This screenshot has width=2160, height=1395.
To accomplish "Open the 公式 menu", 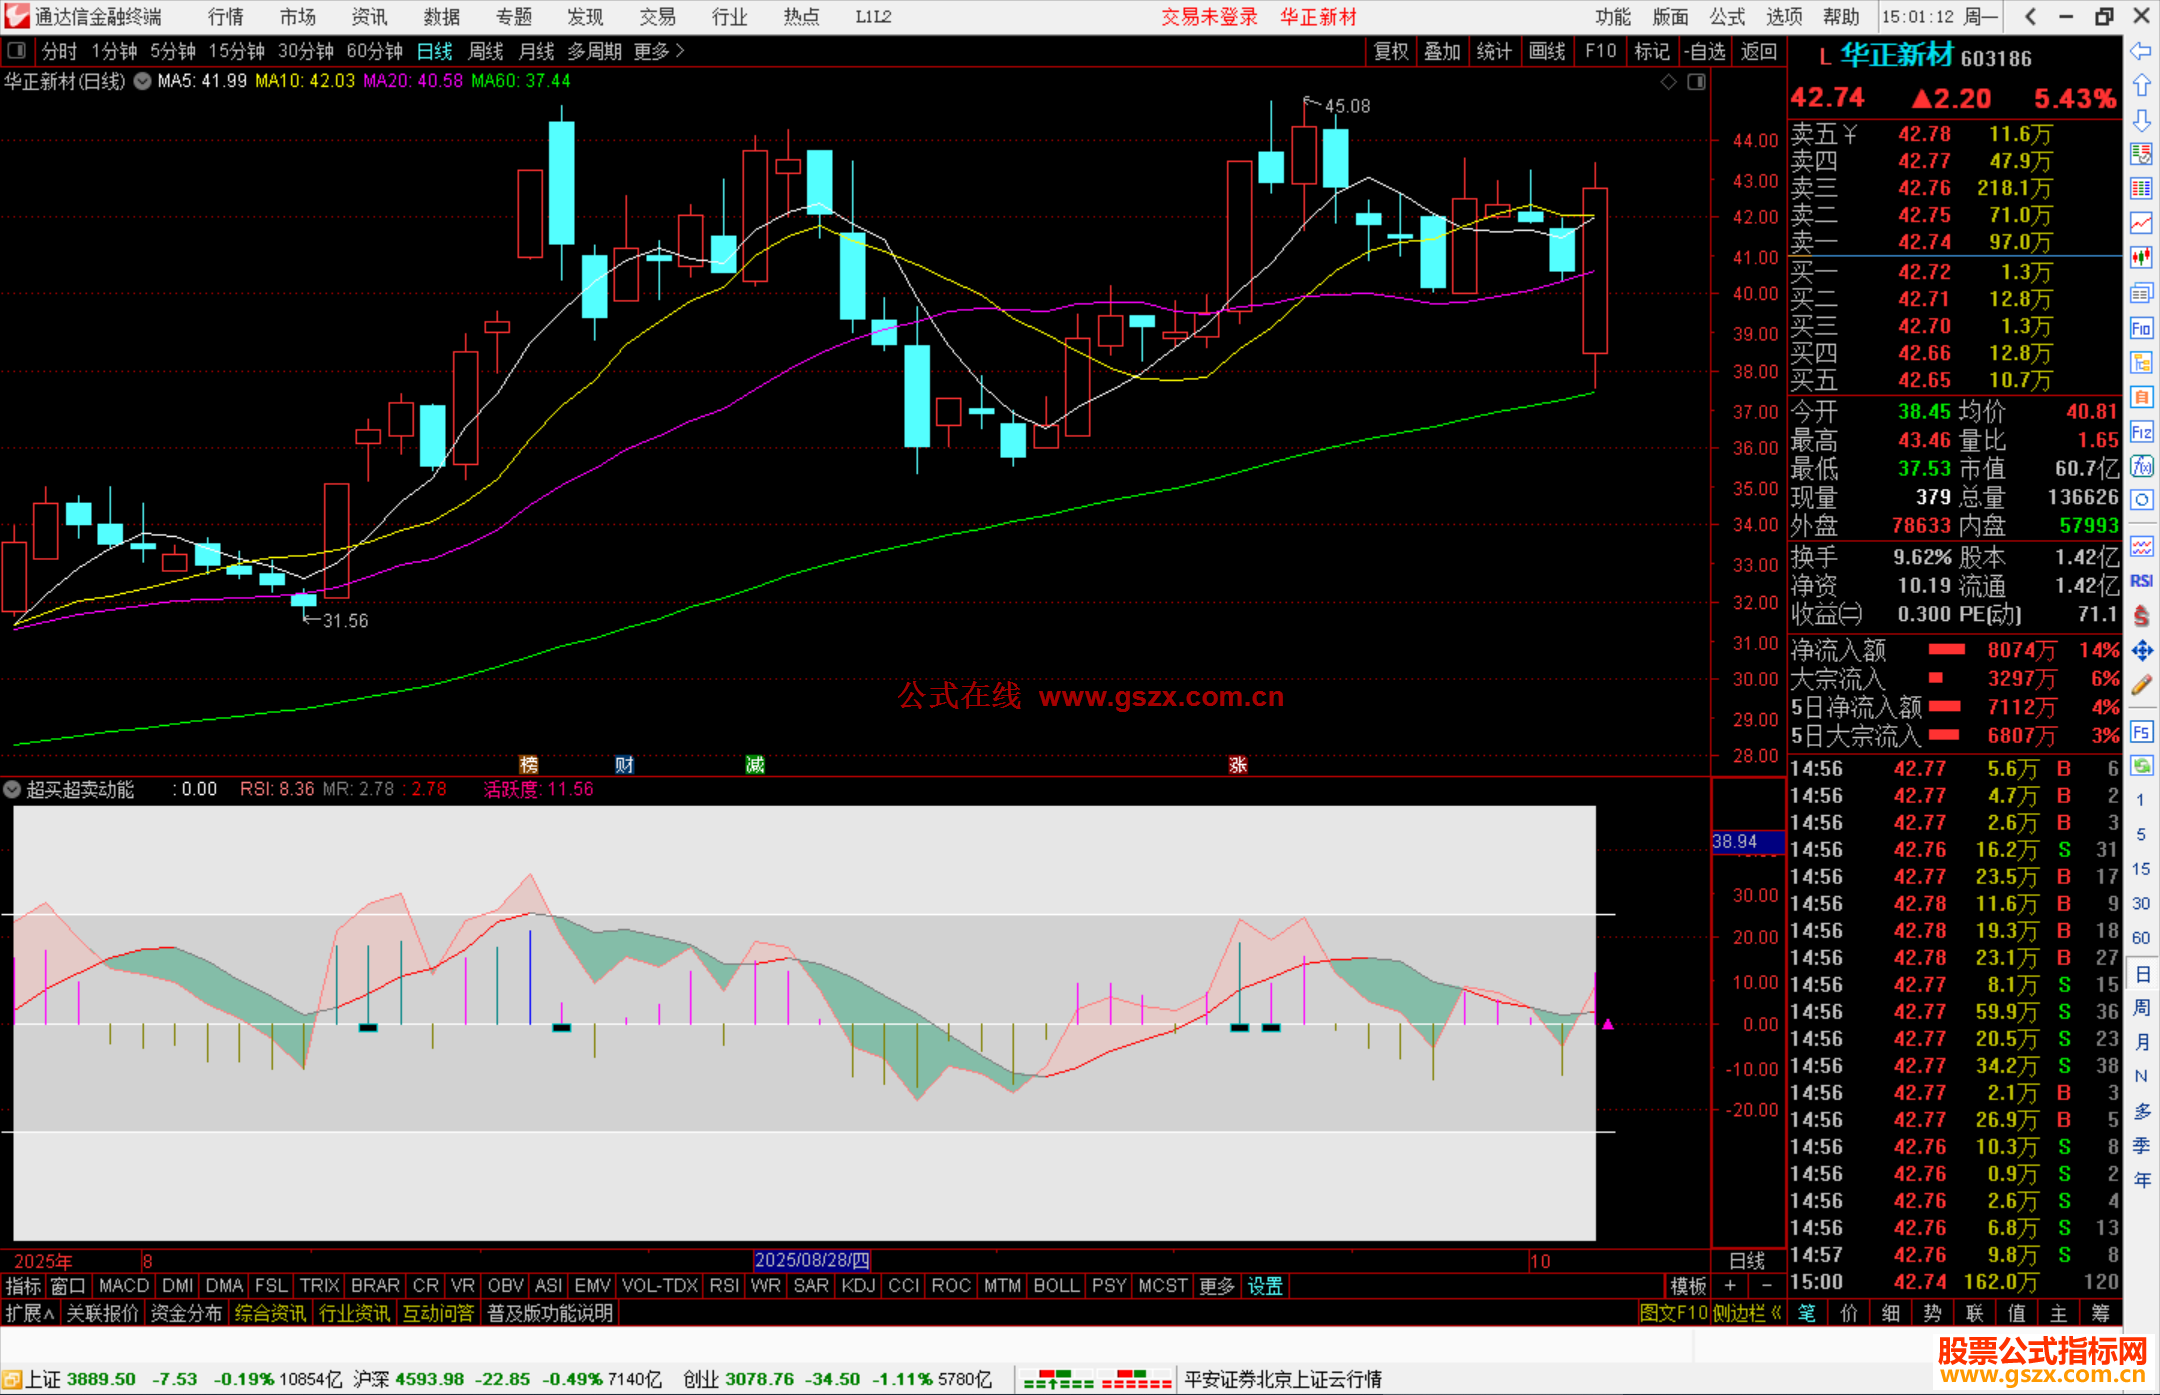I will click(x=1727, y=16).
